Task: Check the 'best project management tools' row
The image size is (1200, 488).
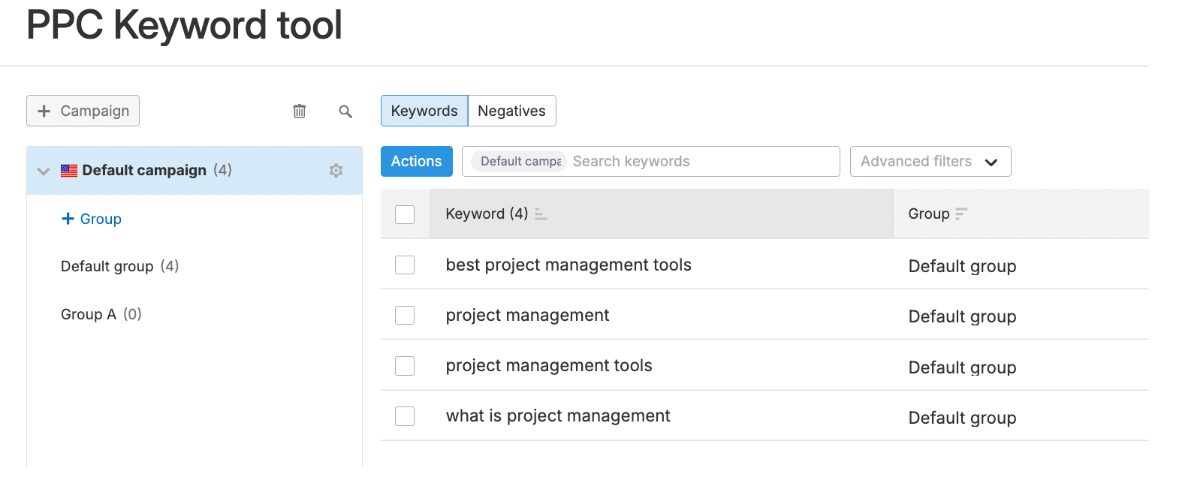Action: [x=405, y=265]
